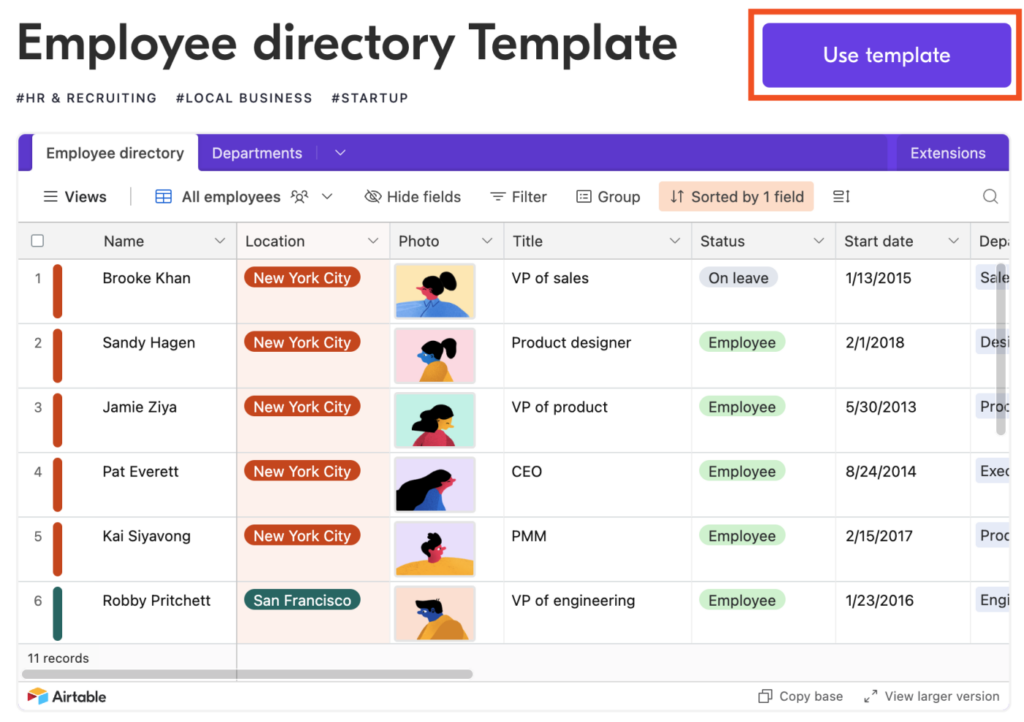Screen dimensions: 1024x722
Task: Open the Title column dropdown arrow
Action: click(675, 241)
